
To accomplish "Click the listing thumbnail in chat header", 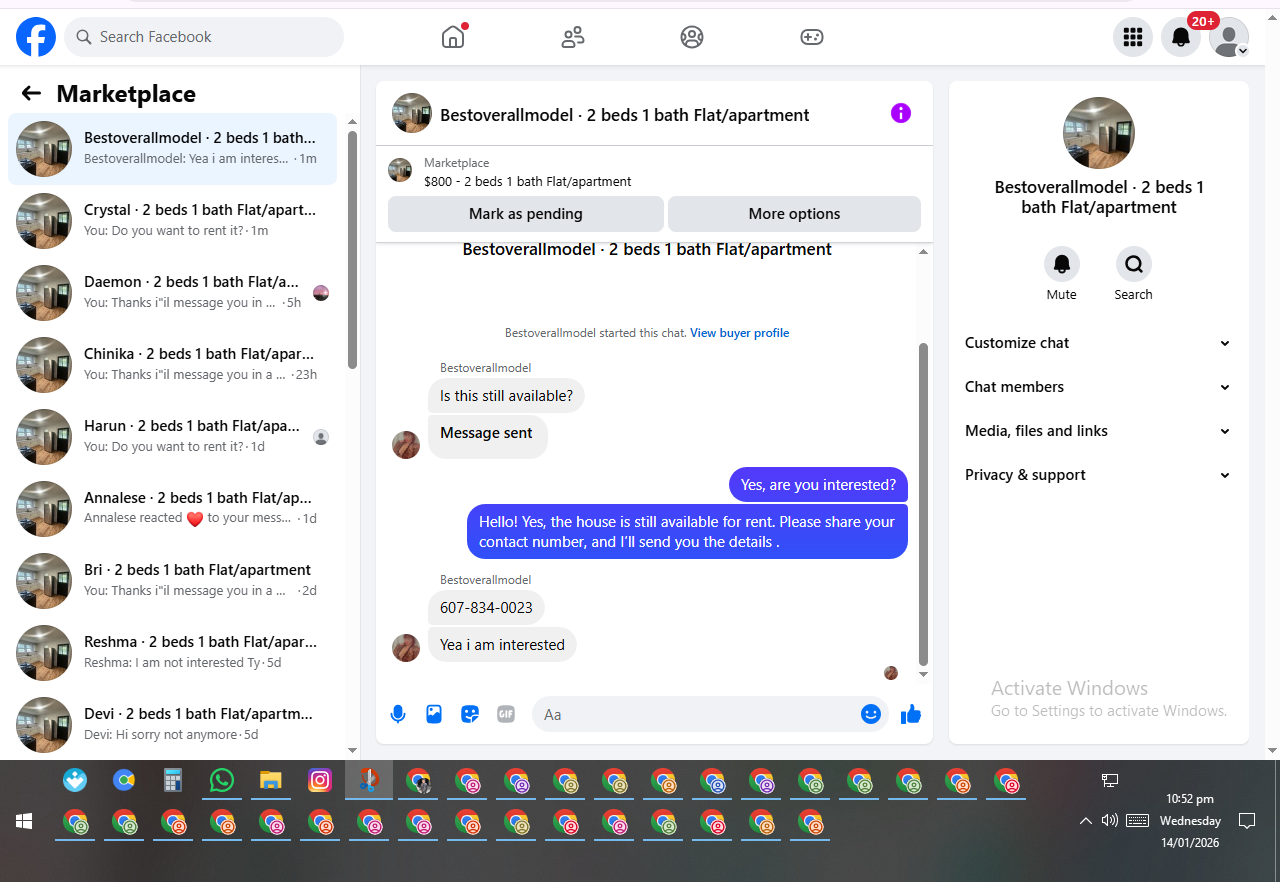I will pyautogui.click(x=412, y=113).
